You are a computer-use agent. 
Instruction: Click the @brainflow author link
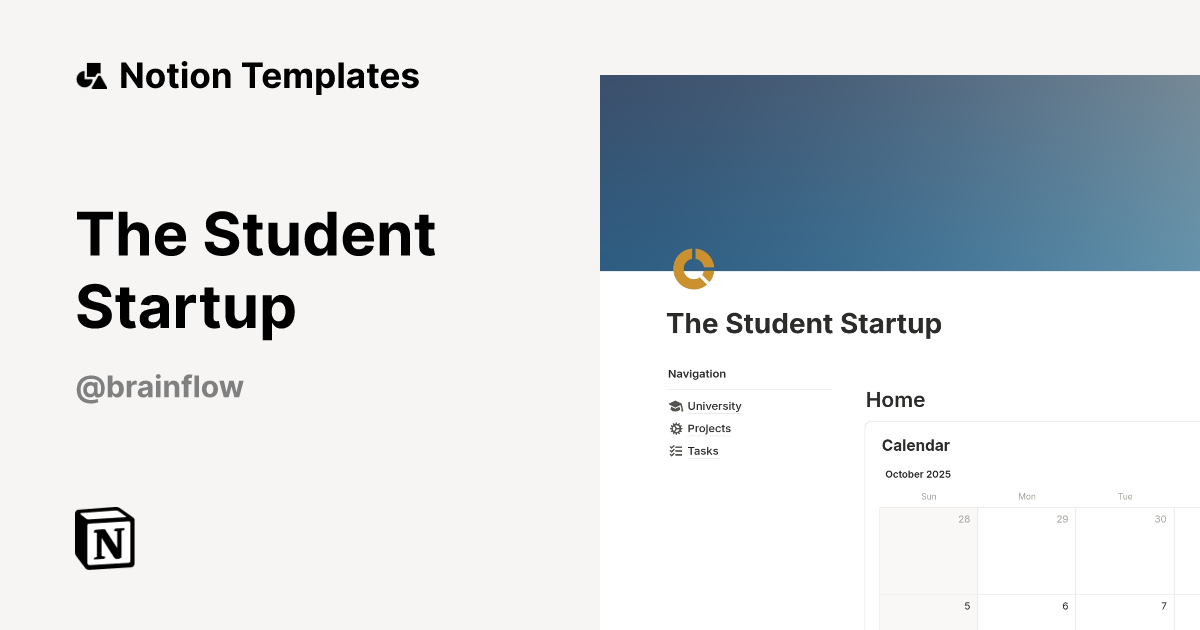pos(158,386)
